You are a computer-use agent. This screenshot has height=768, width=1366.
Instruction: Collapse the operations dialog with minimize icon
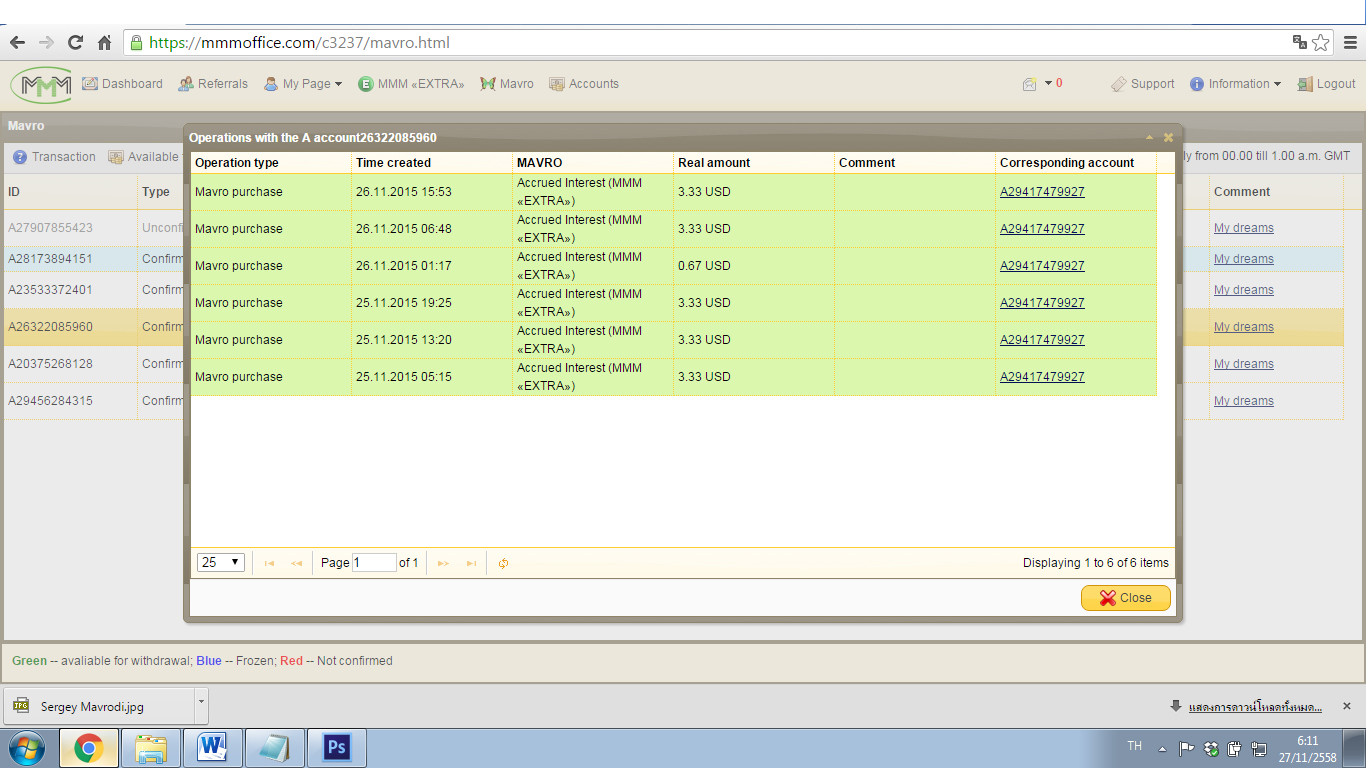coord(1150,137)
